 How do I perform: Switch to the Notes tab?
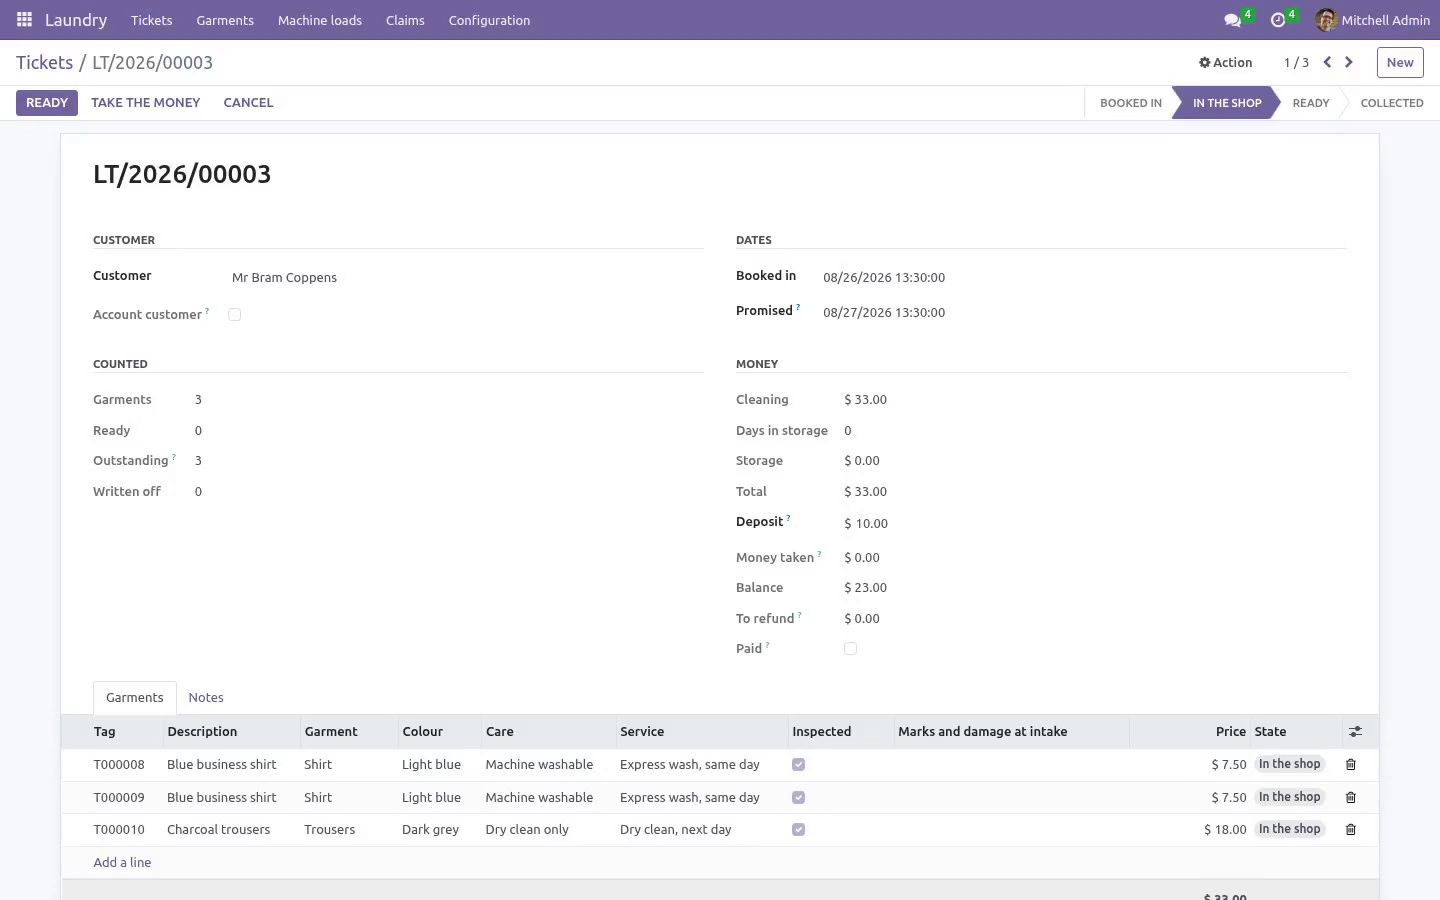coord(206,698)
